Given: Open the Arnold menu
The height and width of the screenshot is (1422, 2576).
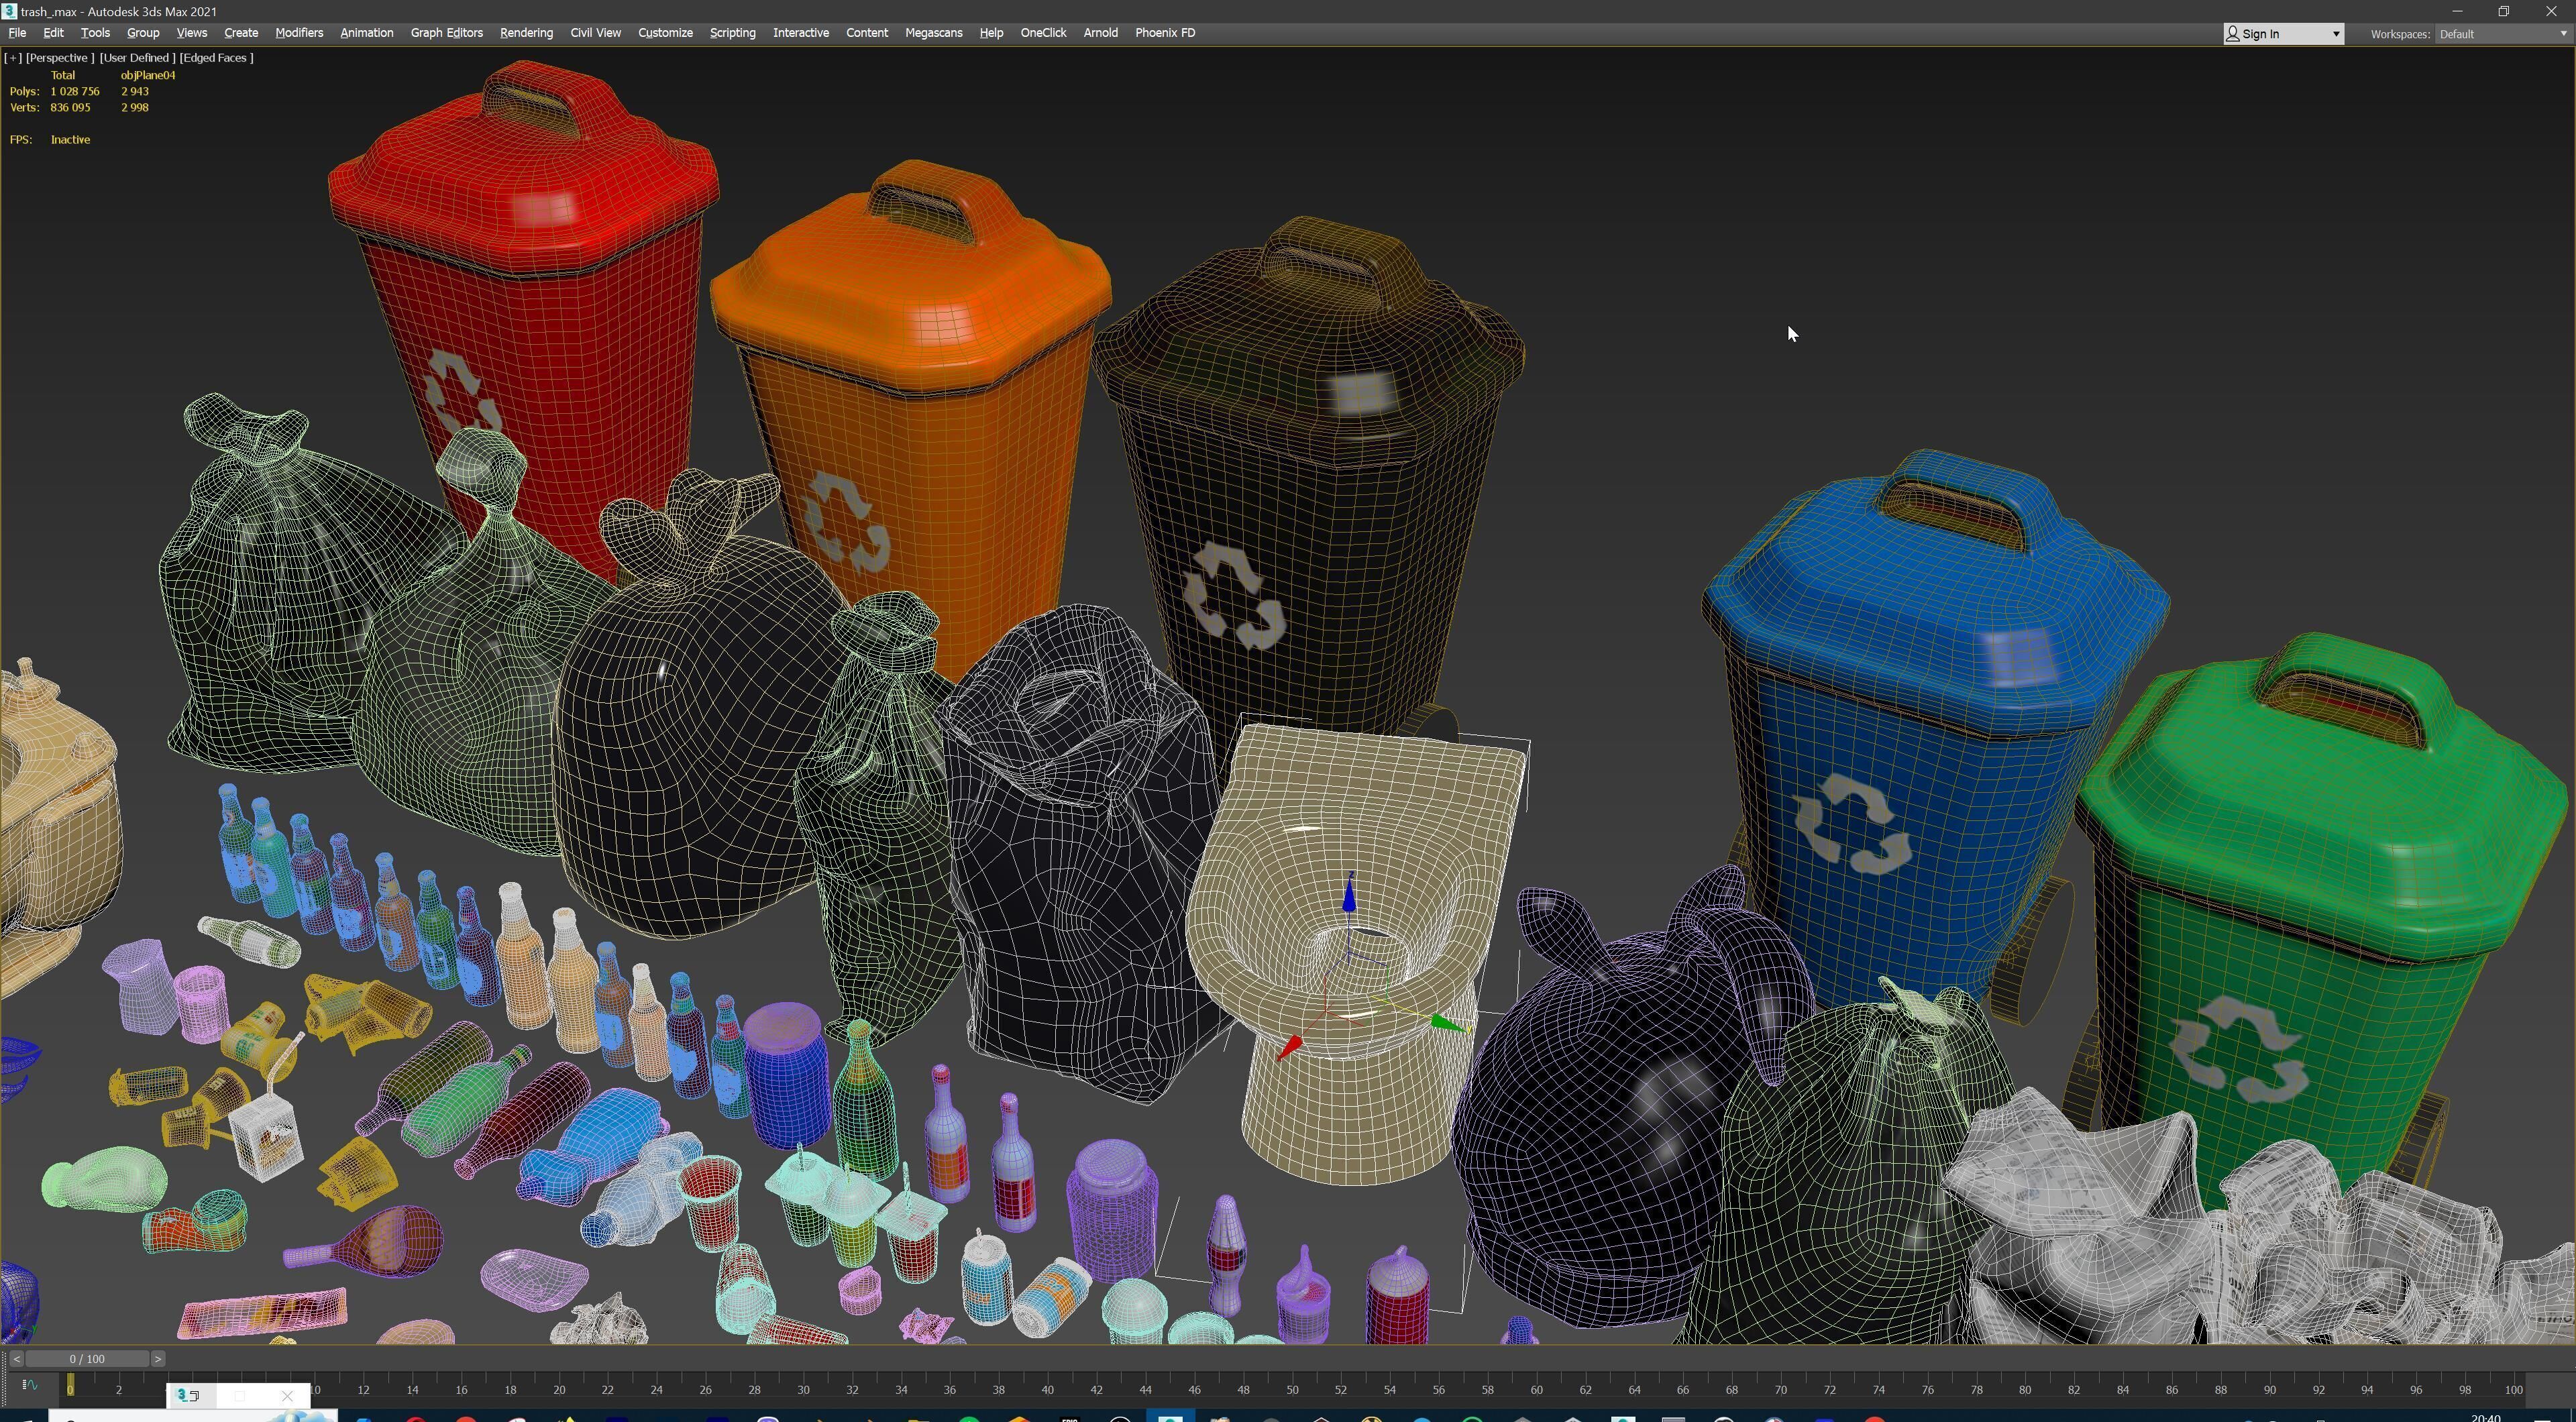Looking at the screenshot, I should click(x=1100, y=33).
